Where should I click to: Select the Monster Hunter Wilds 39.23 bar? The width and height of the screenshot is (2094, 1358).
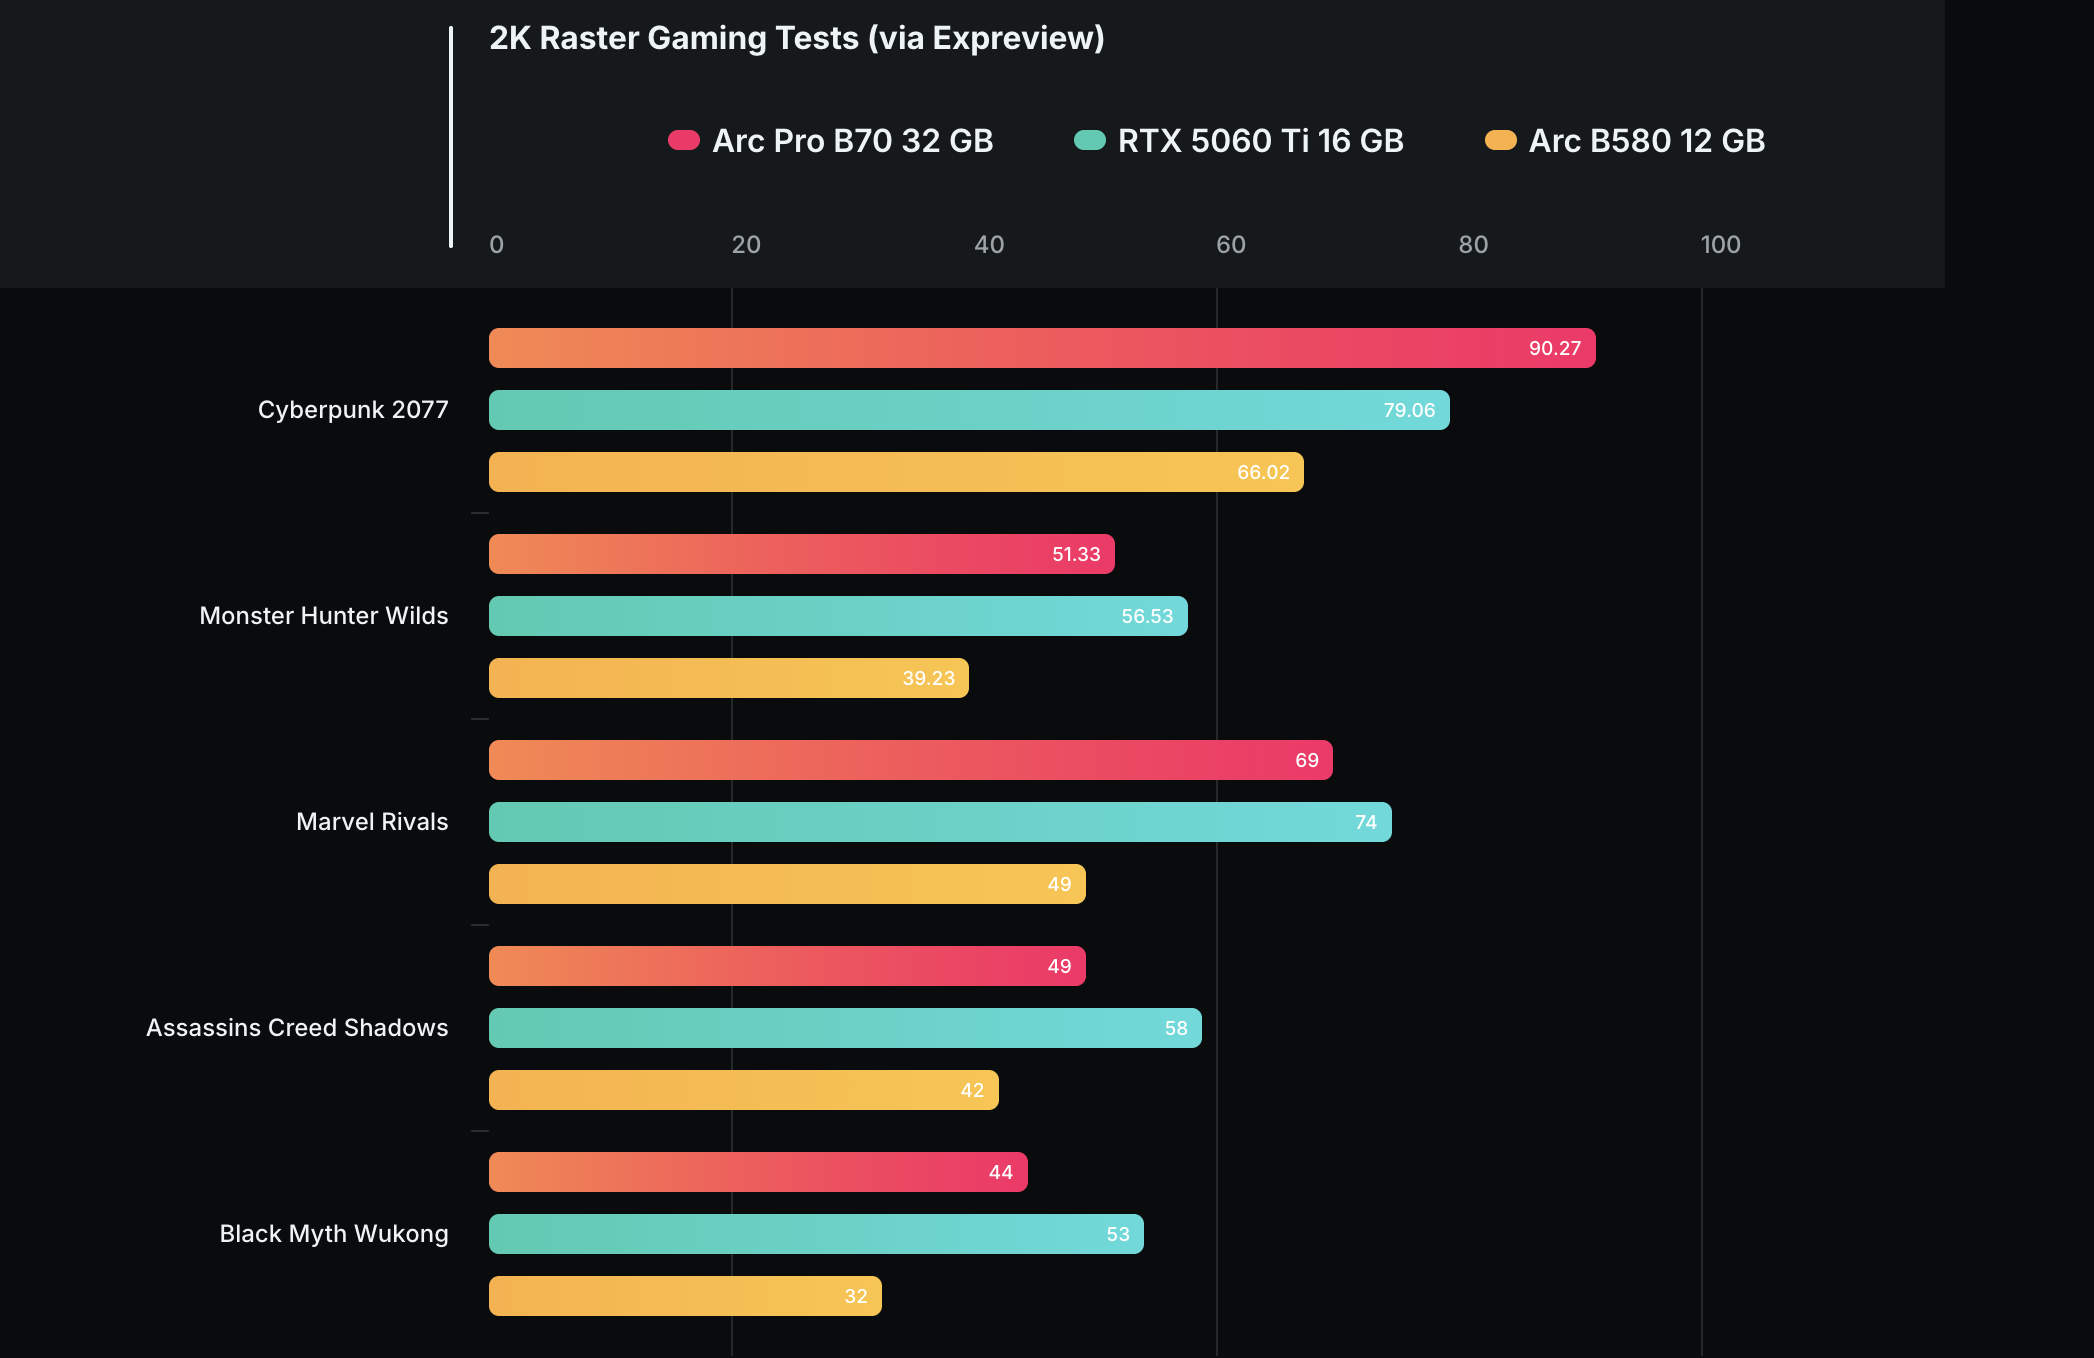(x=729, y=678)
